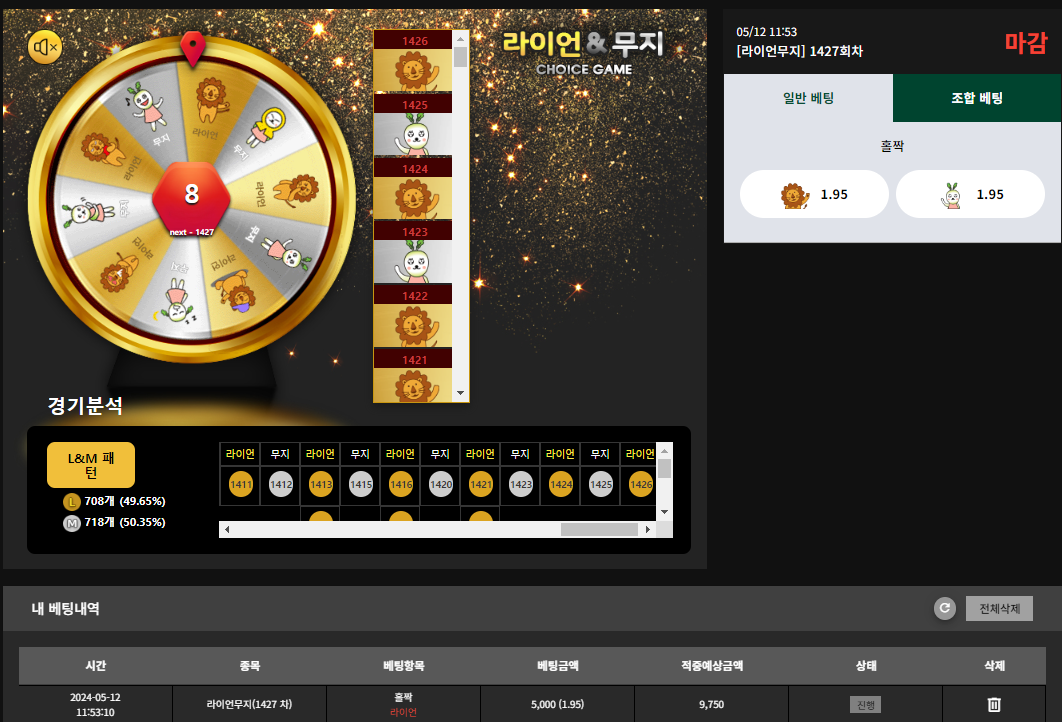The image size is (1062, 722).
Task: Delete the 1427 bet with trash icon
Action: click(994, 704)
